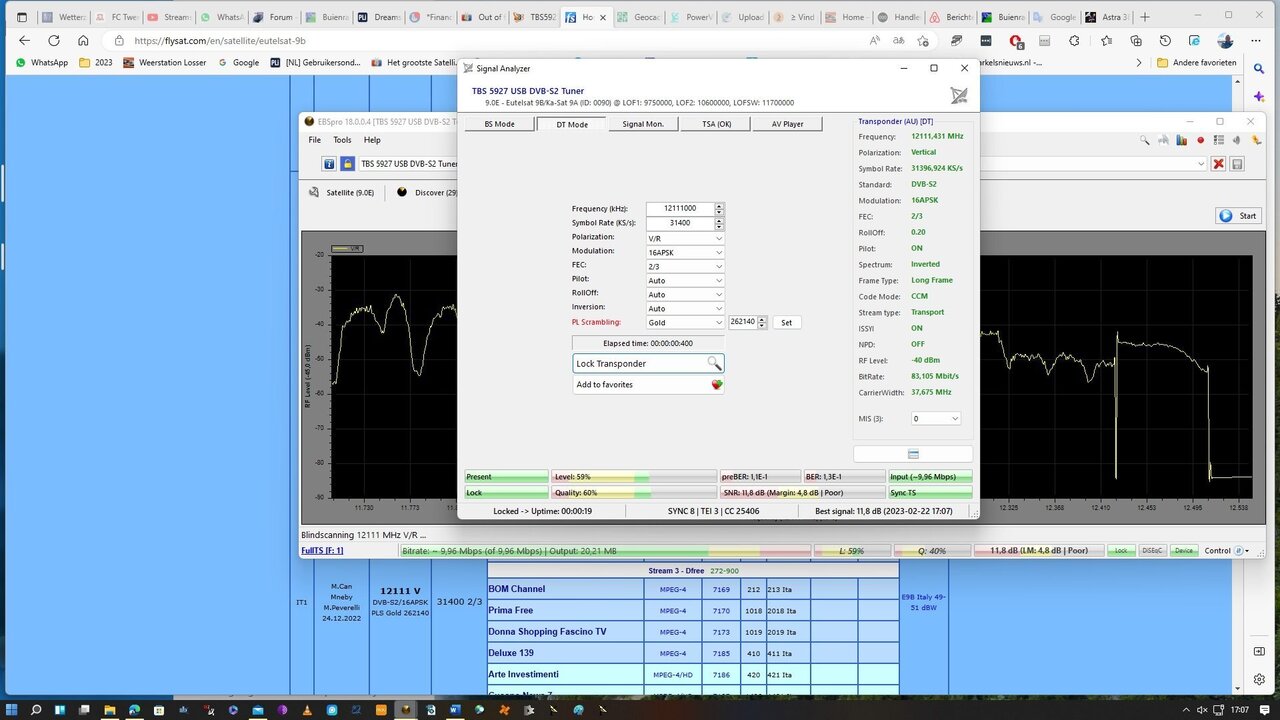
Task: Click the padlock icon beside the tuner name
Action: (346, 164)
